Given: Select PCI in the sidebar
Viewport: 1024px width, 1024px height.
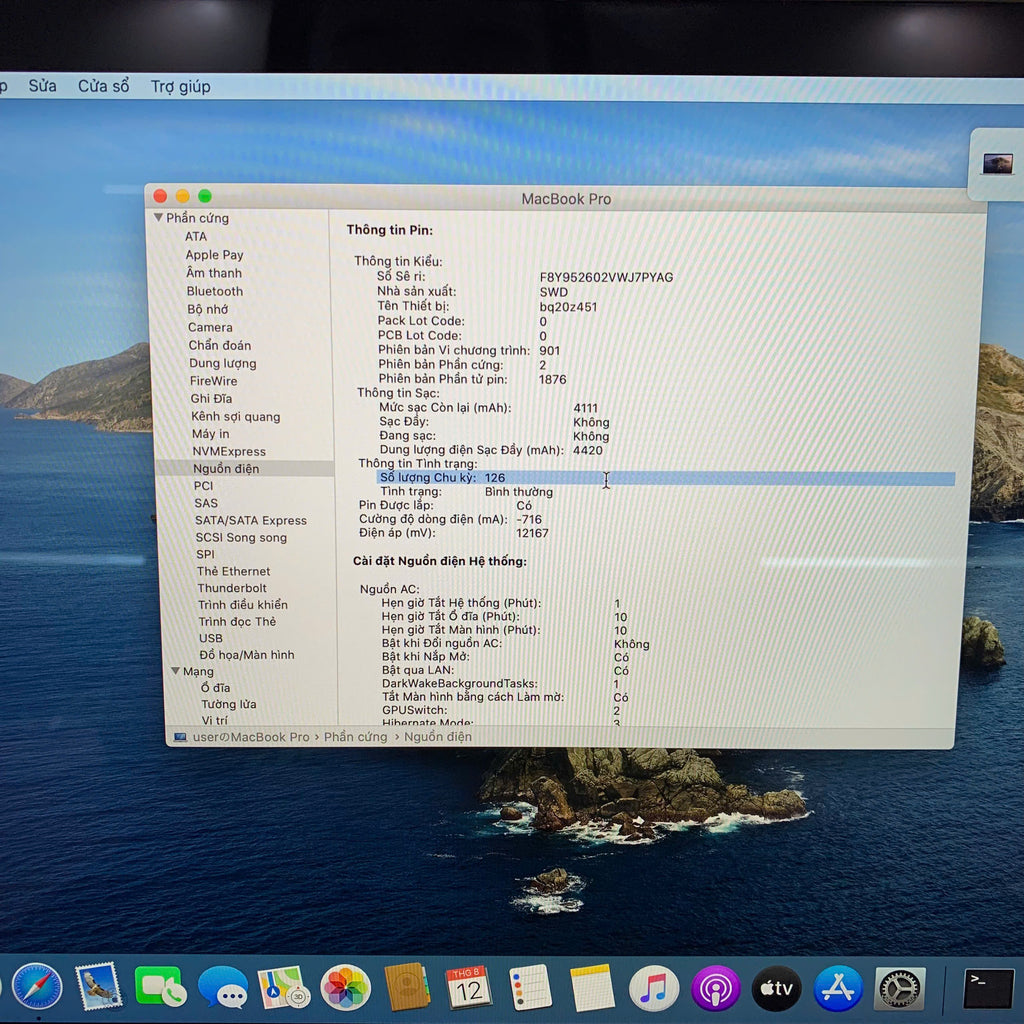Looking at the screenshot, I should pyautogui.click(x=203, y=486).
